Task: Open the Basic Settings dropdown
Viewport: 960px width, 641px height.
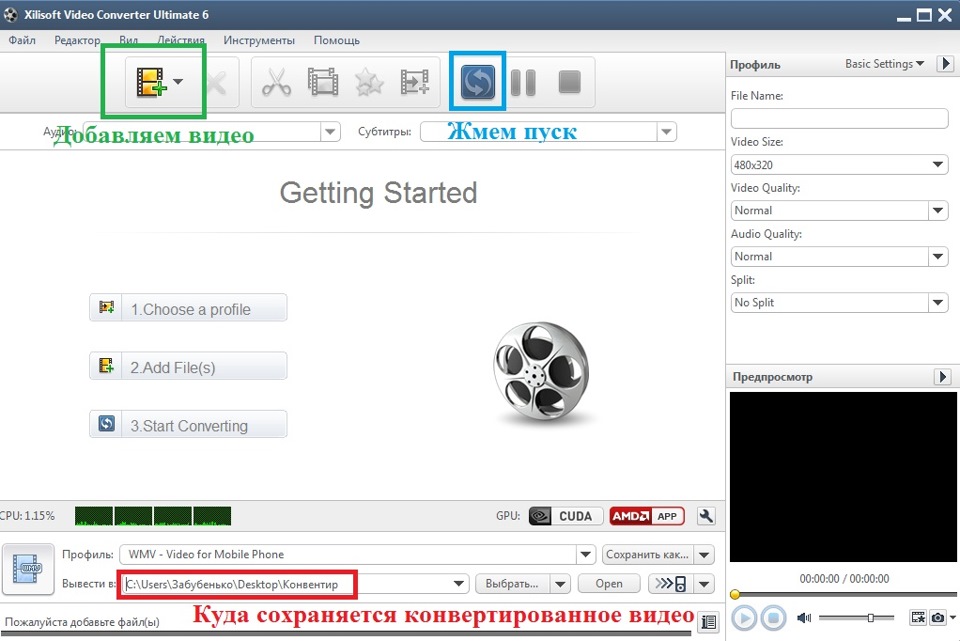Action: pyautogui.click(x=884, y=64)
